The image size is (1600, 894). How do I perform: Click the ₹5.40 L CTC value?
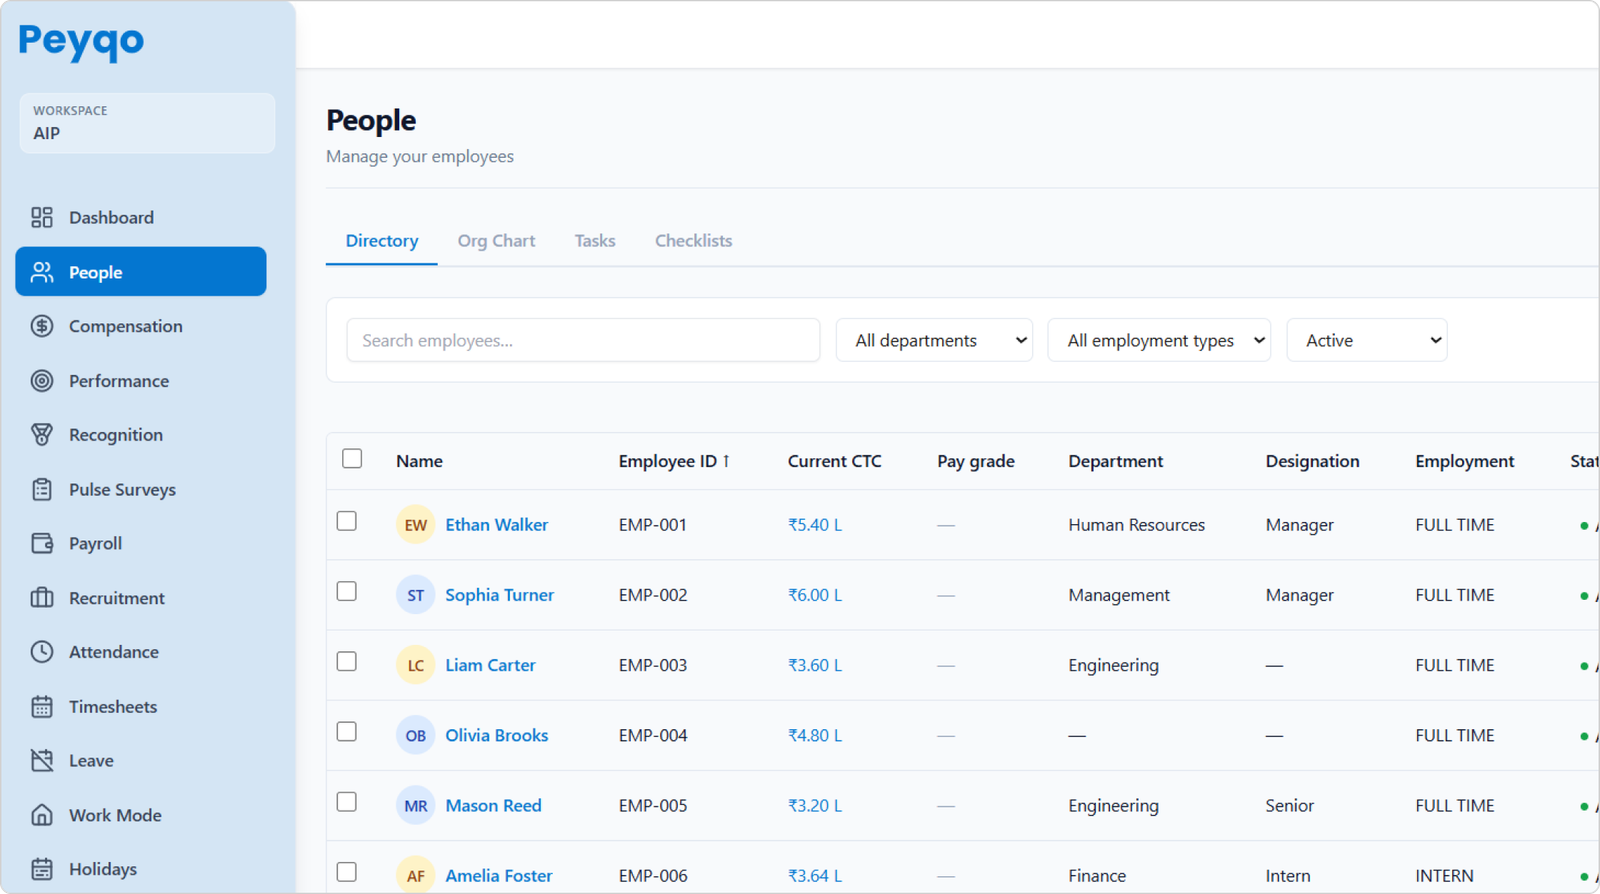(815, 525)
